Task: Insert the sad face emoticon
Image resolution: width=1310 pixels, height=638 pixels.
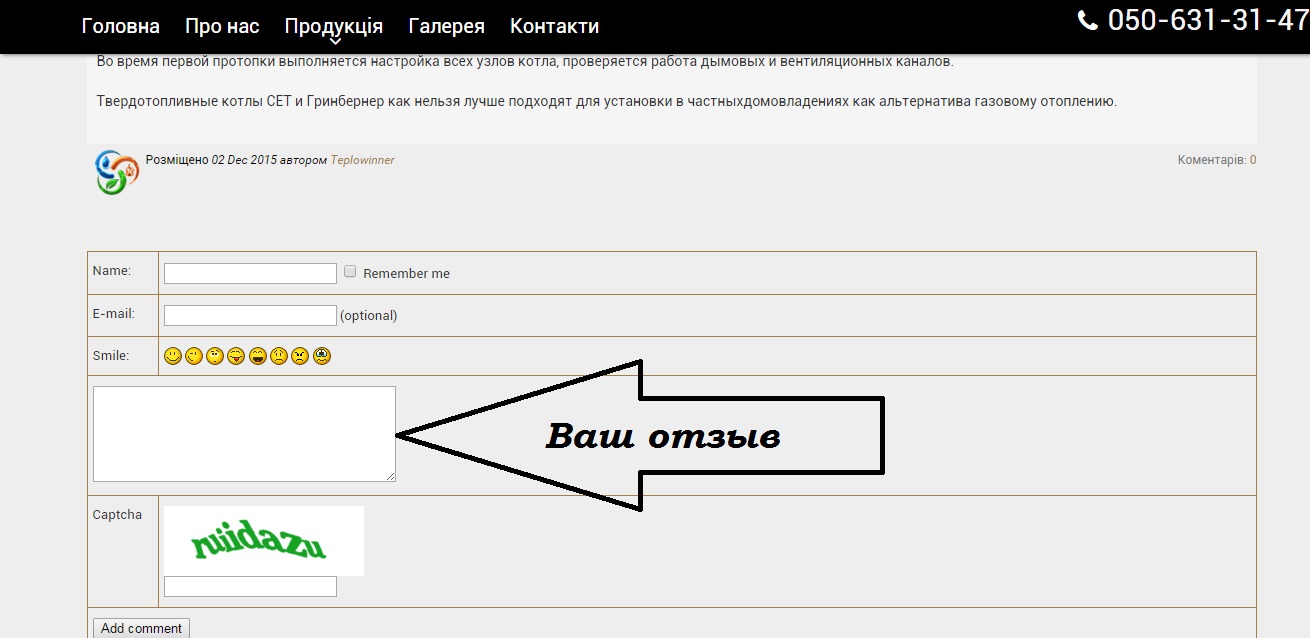Action: [278, 355]
